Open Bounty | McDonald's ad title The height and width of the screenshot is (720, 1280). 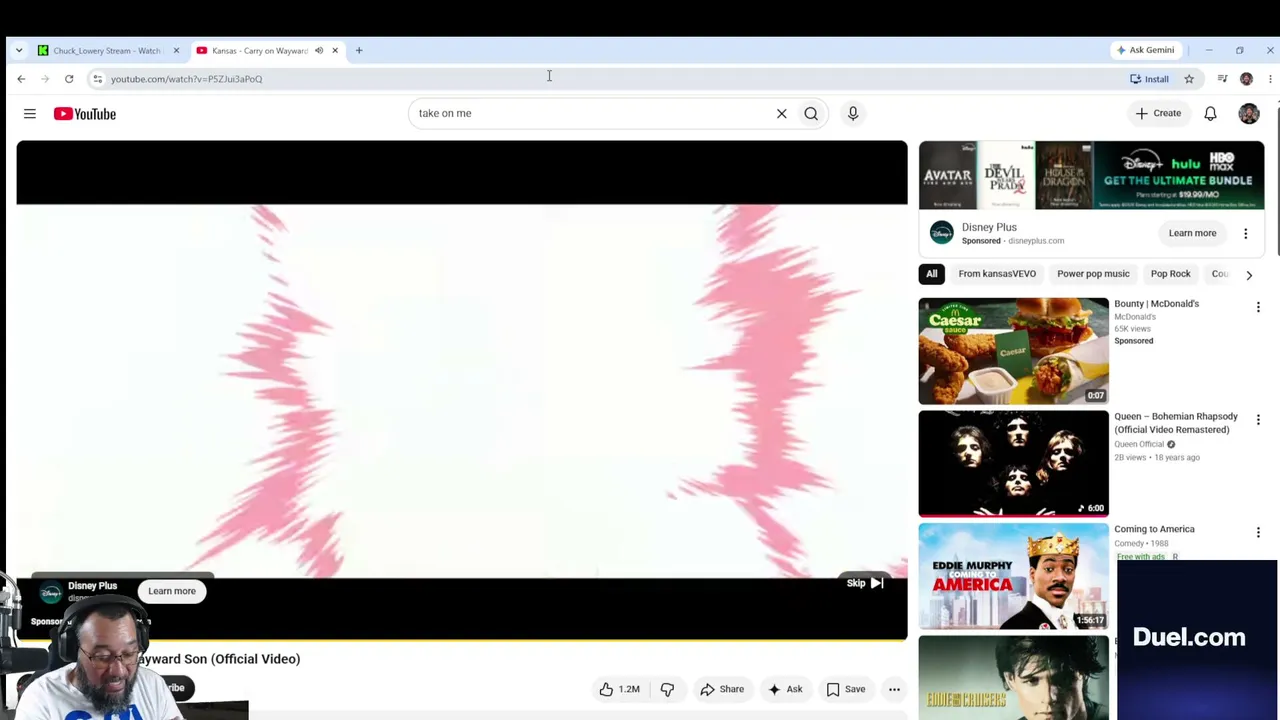(x=1156, y=304)
